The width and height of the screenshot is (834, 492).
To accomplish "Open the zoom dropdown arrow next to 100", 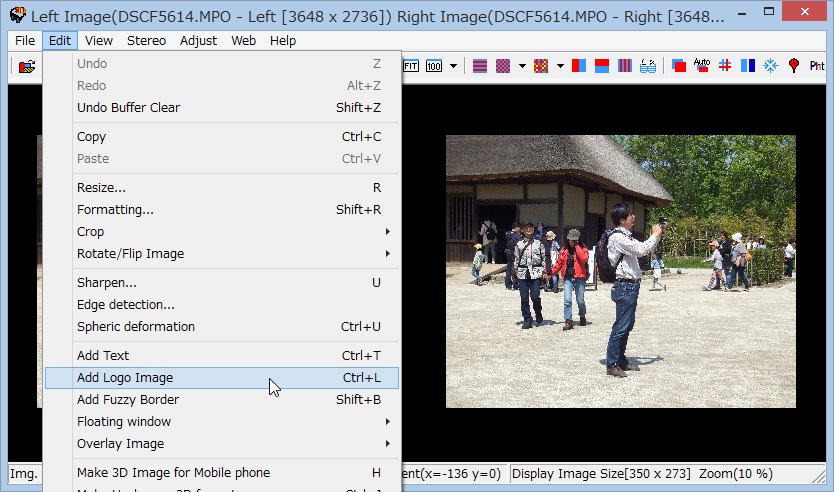I will [453, 66].
